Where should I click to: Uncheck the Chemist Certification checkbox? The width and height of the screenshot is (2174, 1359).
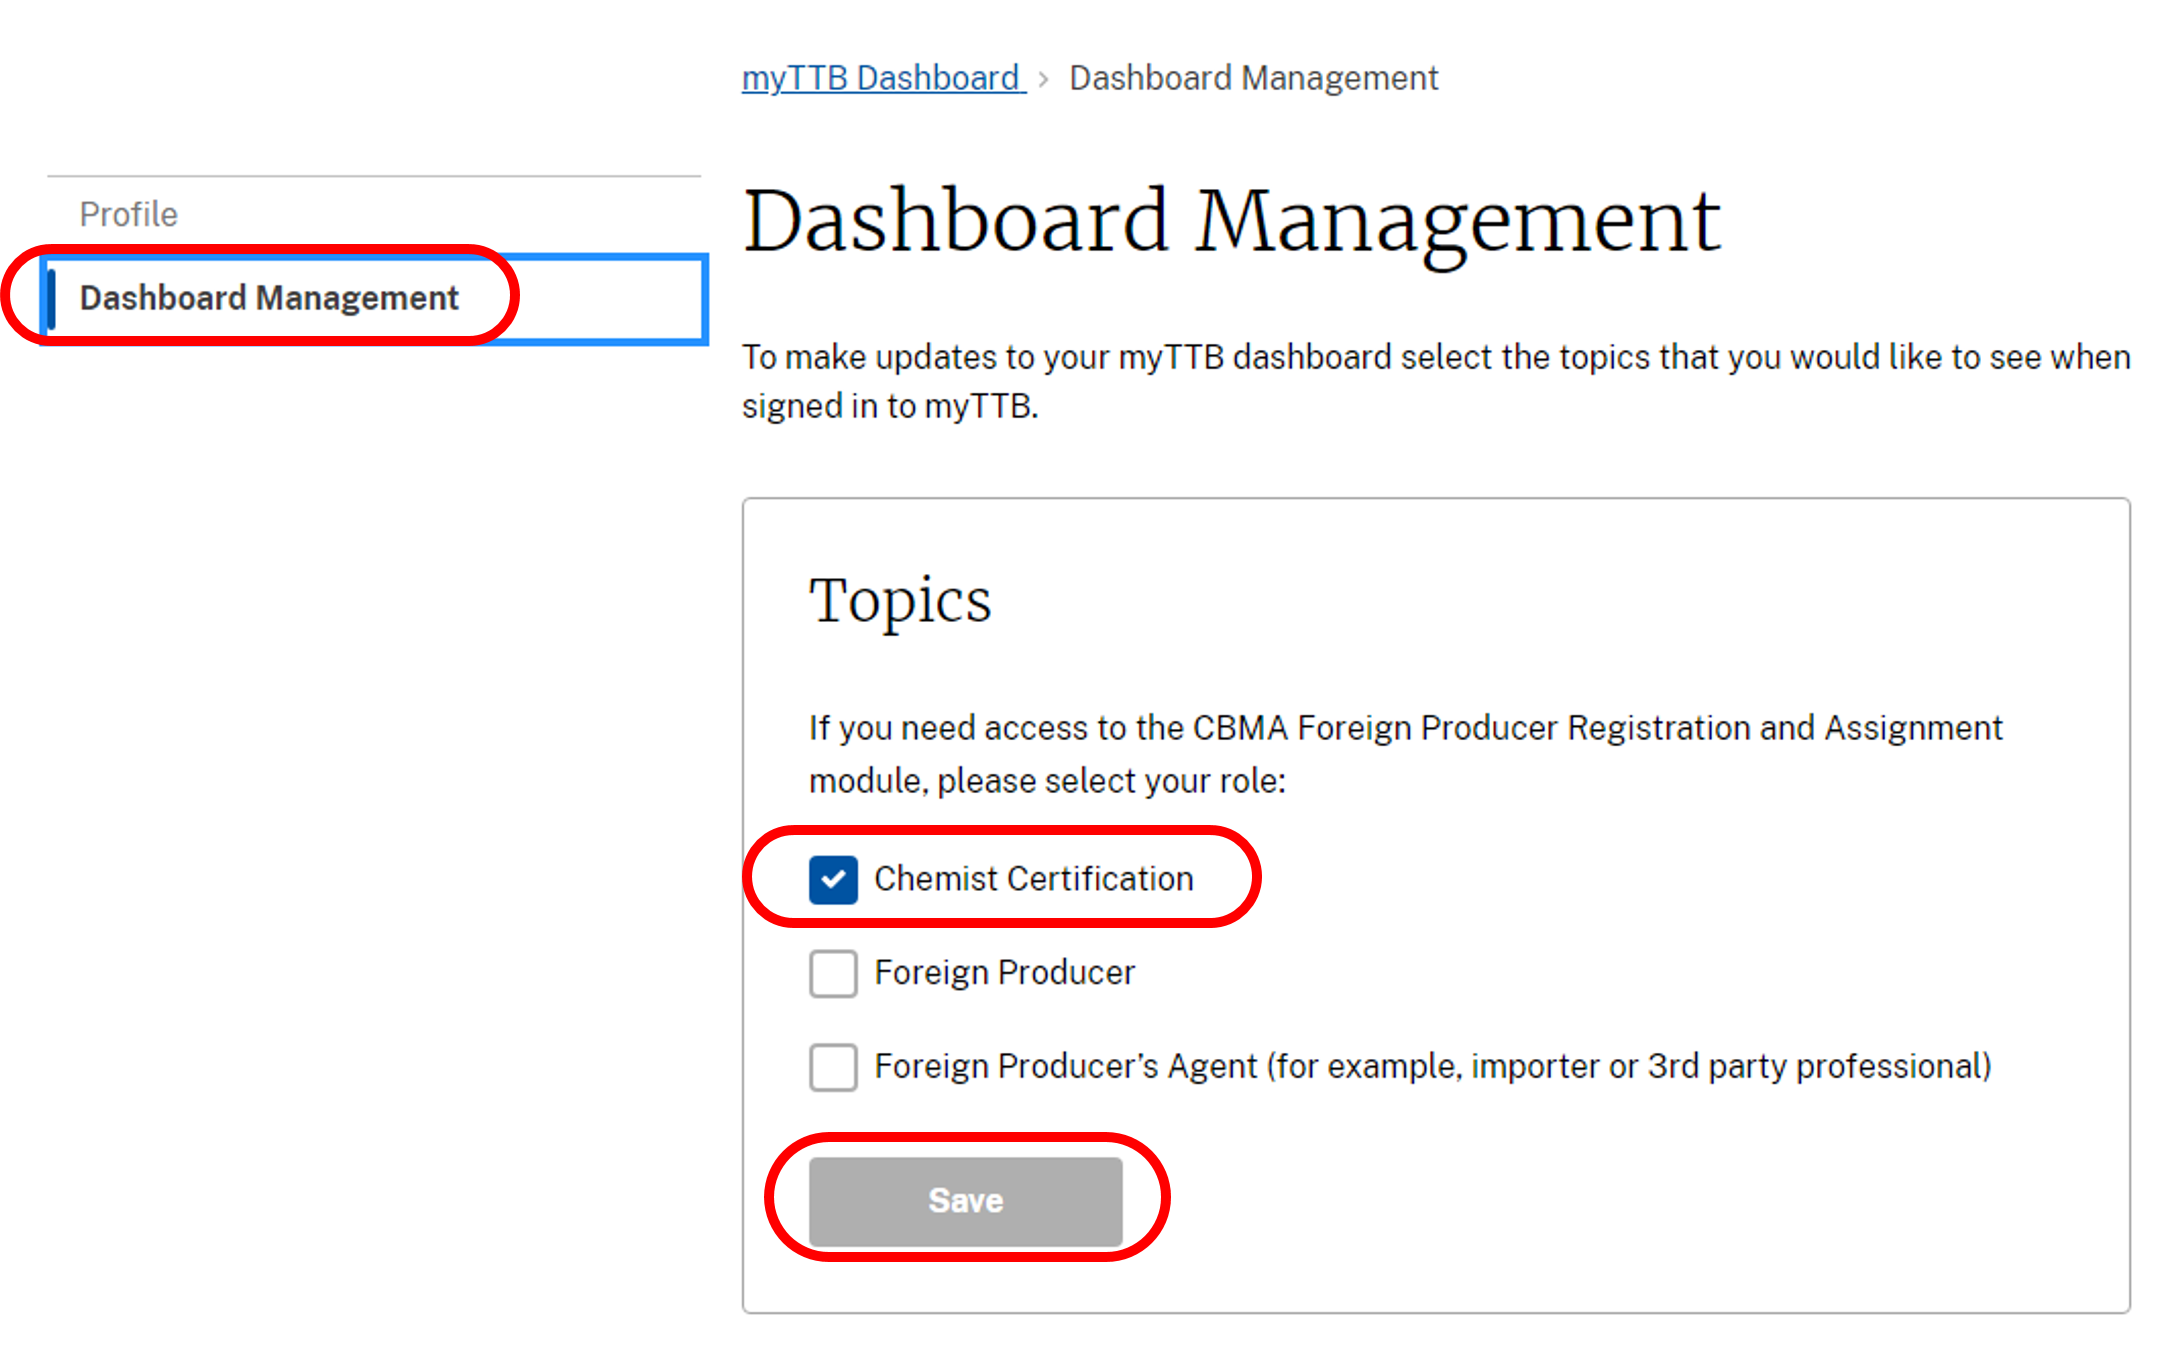833,879
